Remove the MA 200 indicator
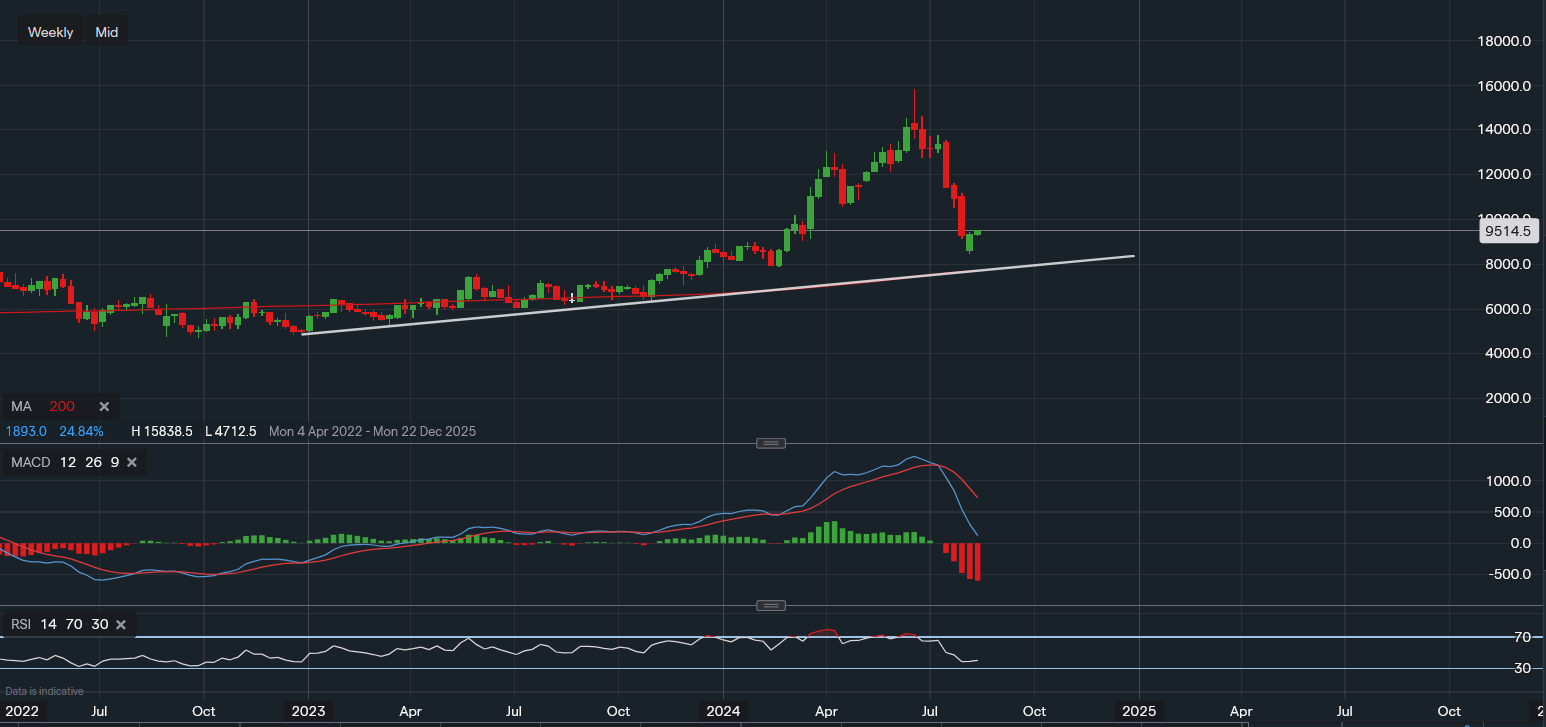The height and width of the screenshot is (727, 1546). click(103, 406)
